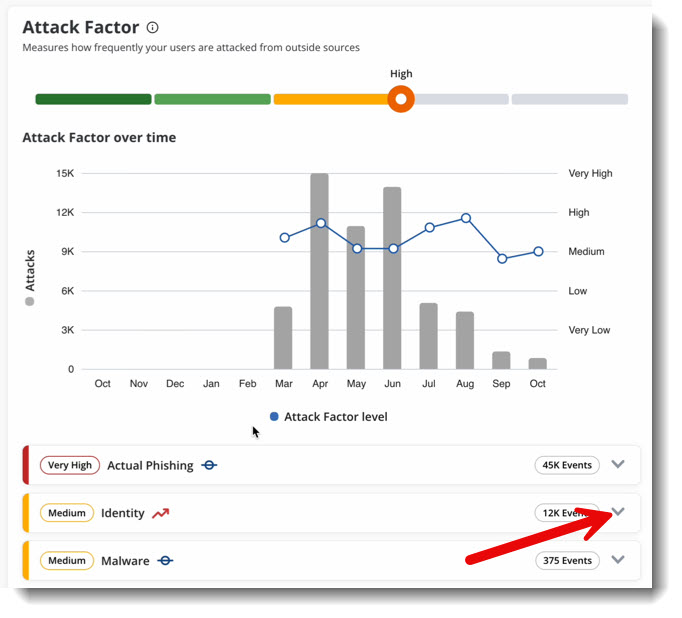Expand the Actual Phishing row

pyautogui.click(x=618, y=464)
